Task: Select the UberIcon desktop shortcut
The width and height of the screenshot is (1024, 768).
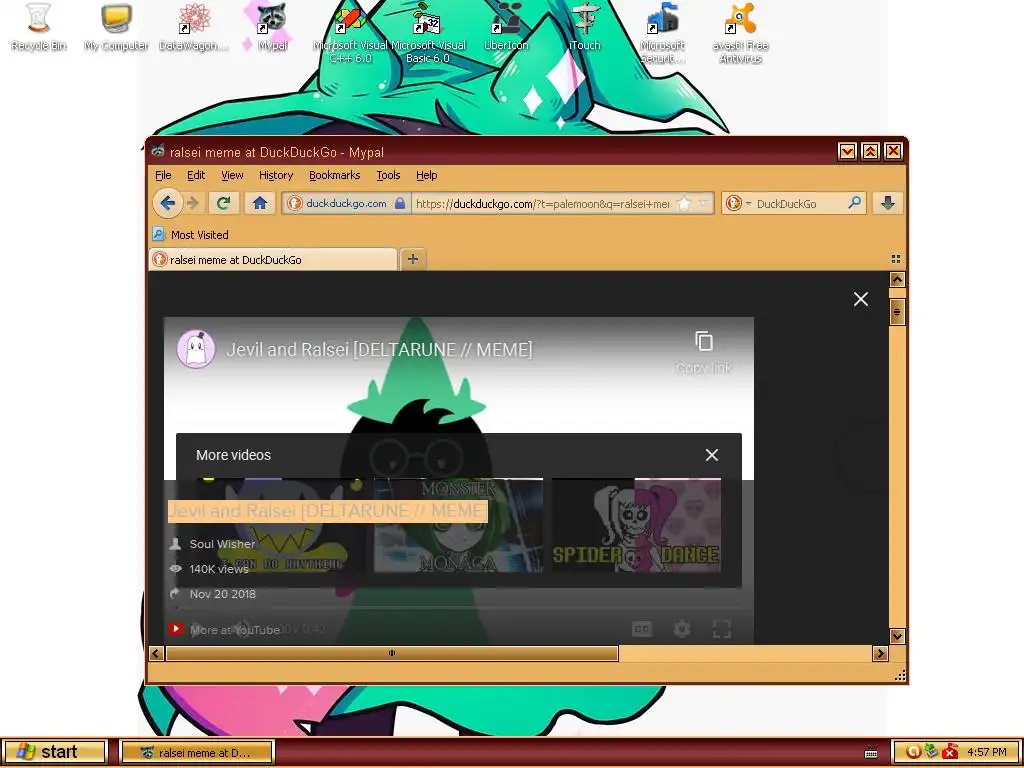Action: pos(506,27)
